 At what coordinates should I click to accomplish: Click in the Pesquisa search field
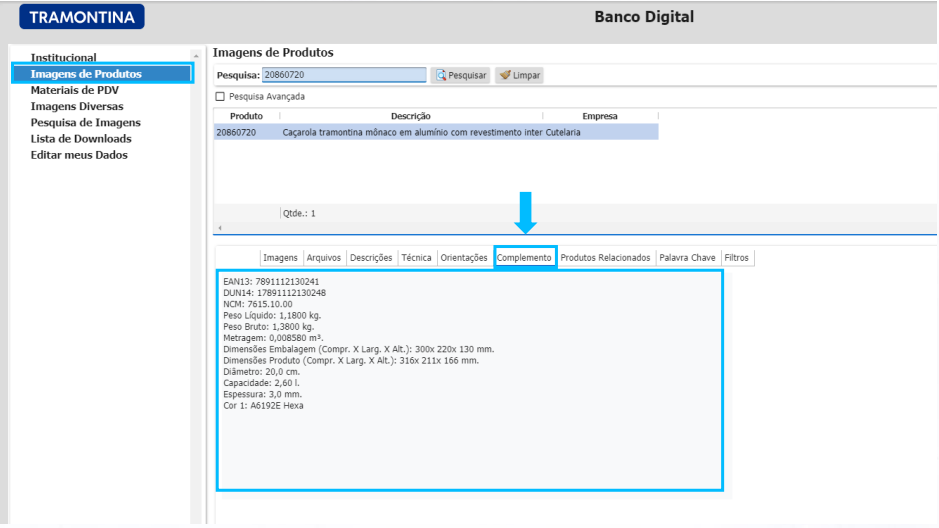[x=344, y=75]
